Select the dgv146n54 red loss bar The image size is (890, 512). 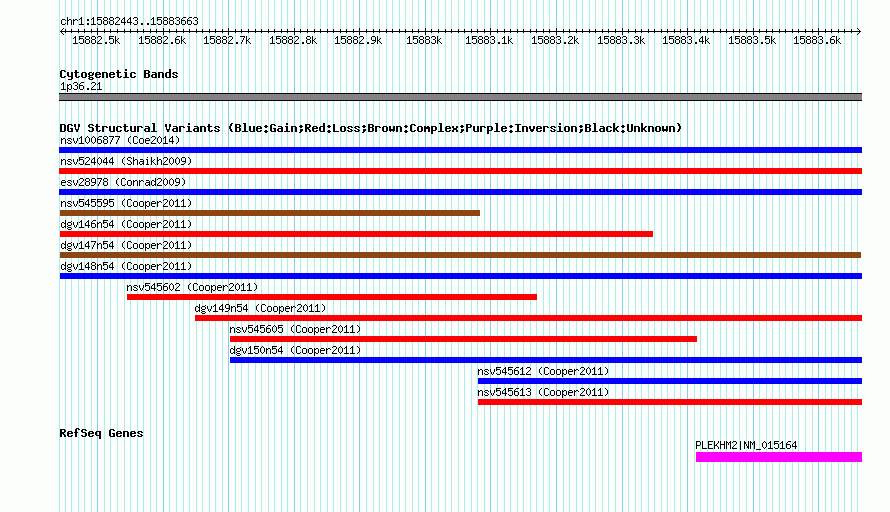pyautogui.click(x=356, y=234)
